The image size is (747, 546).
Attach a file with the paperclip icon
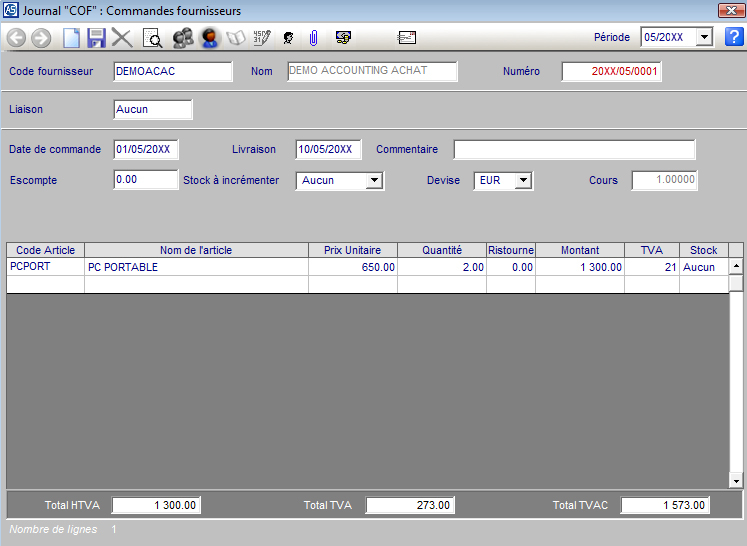313,38
